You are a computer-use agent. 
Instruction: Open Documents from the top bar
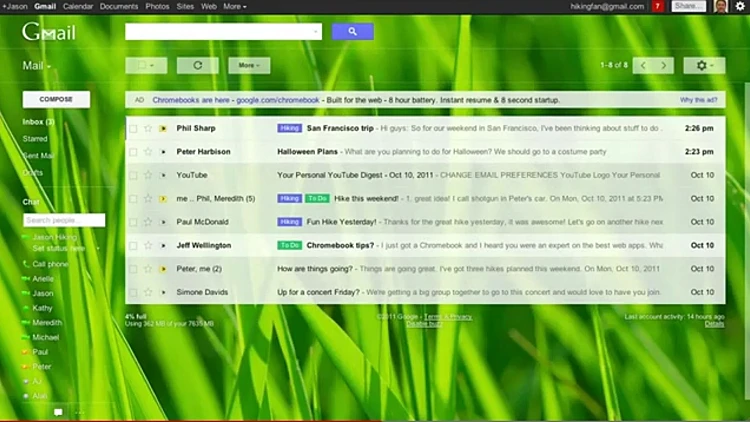point(119,6)
